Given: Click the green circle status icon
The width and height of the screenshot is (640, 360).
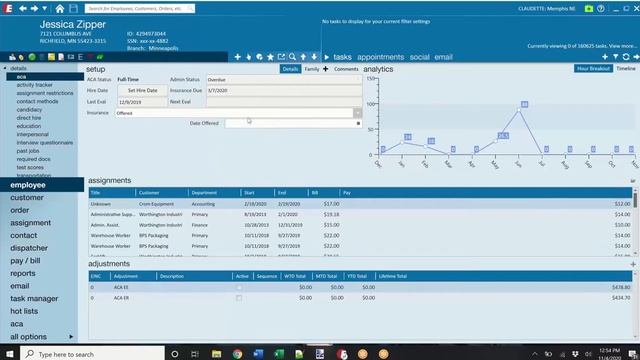Looking at the screenshot, I should pyautogui.click(x=32, y=57).
